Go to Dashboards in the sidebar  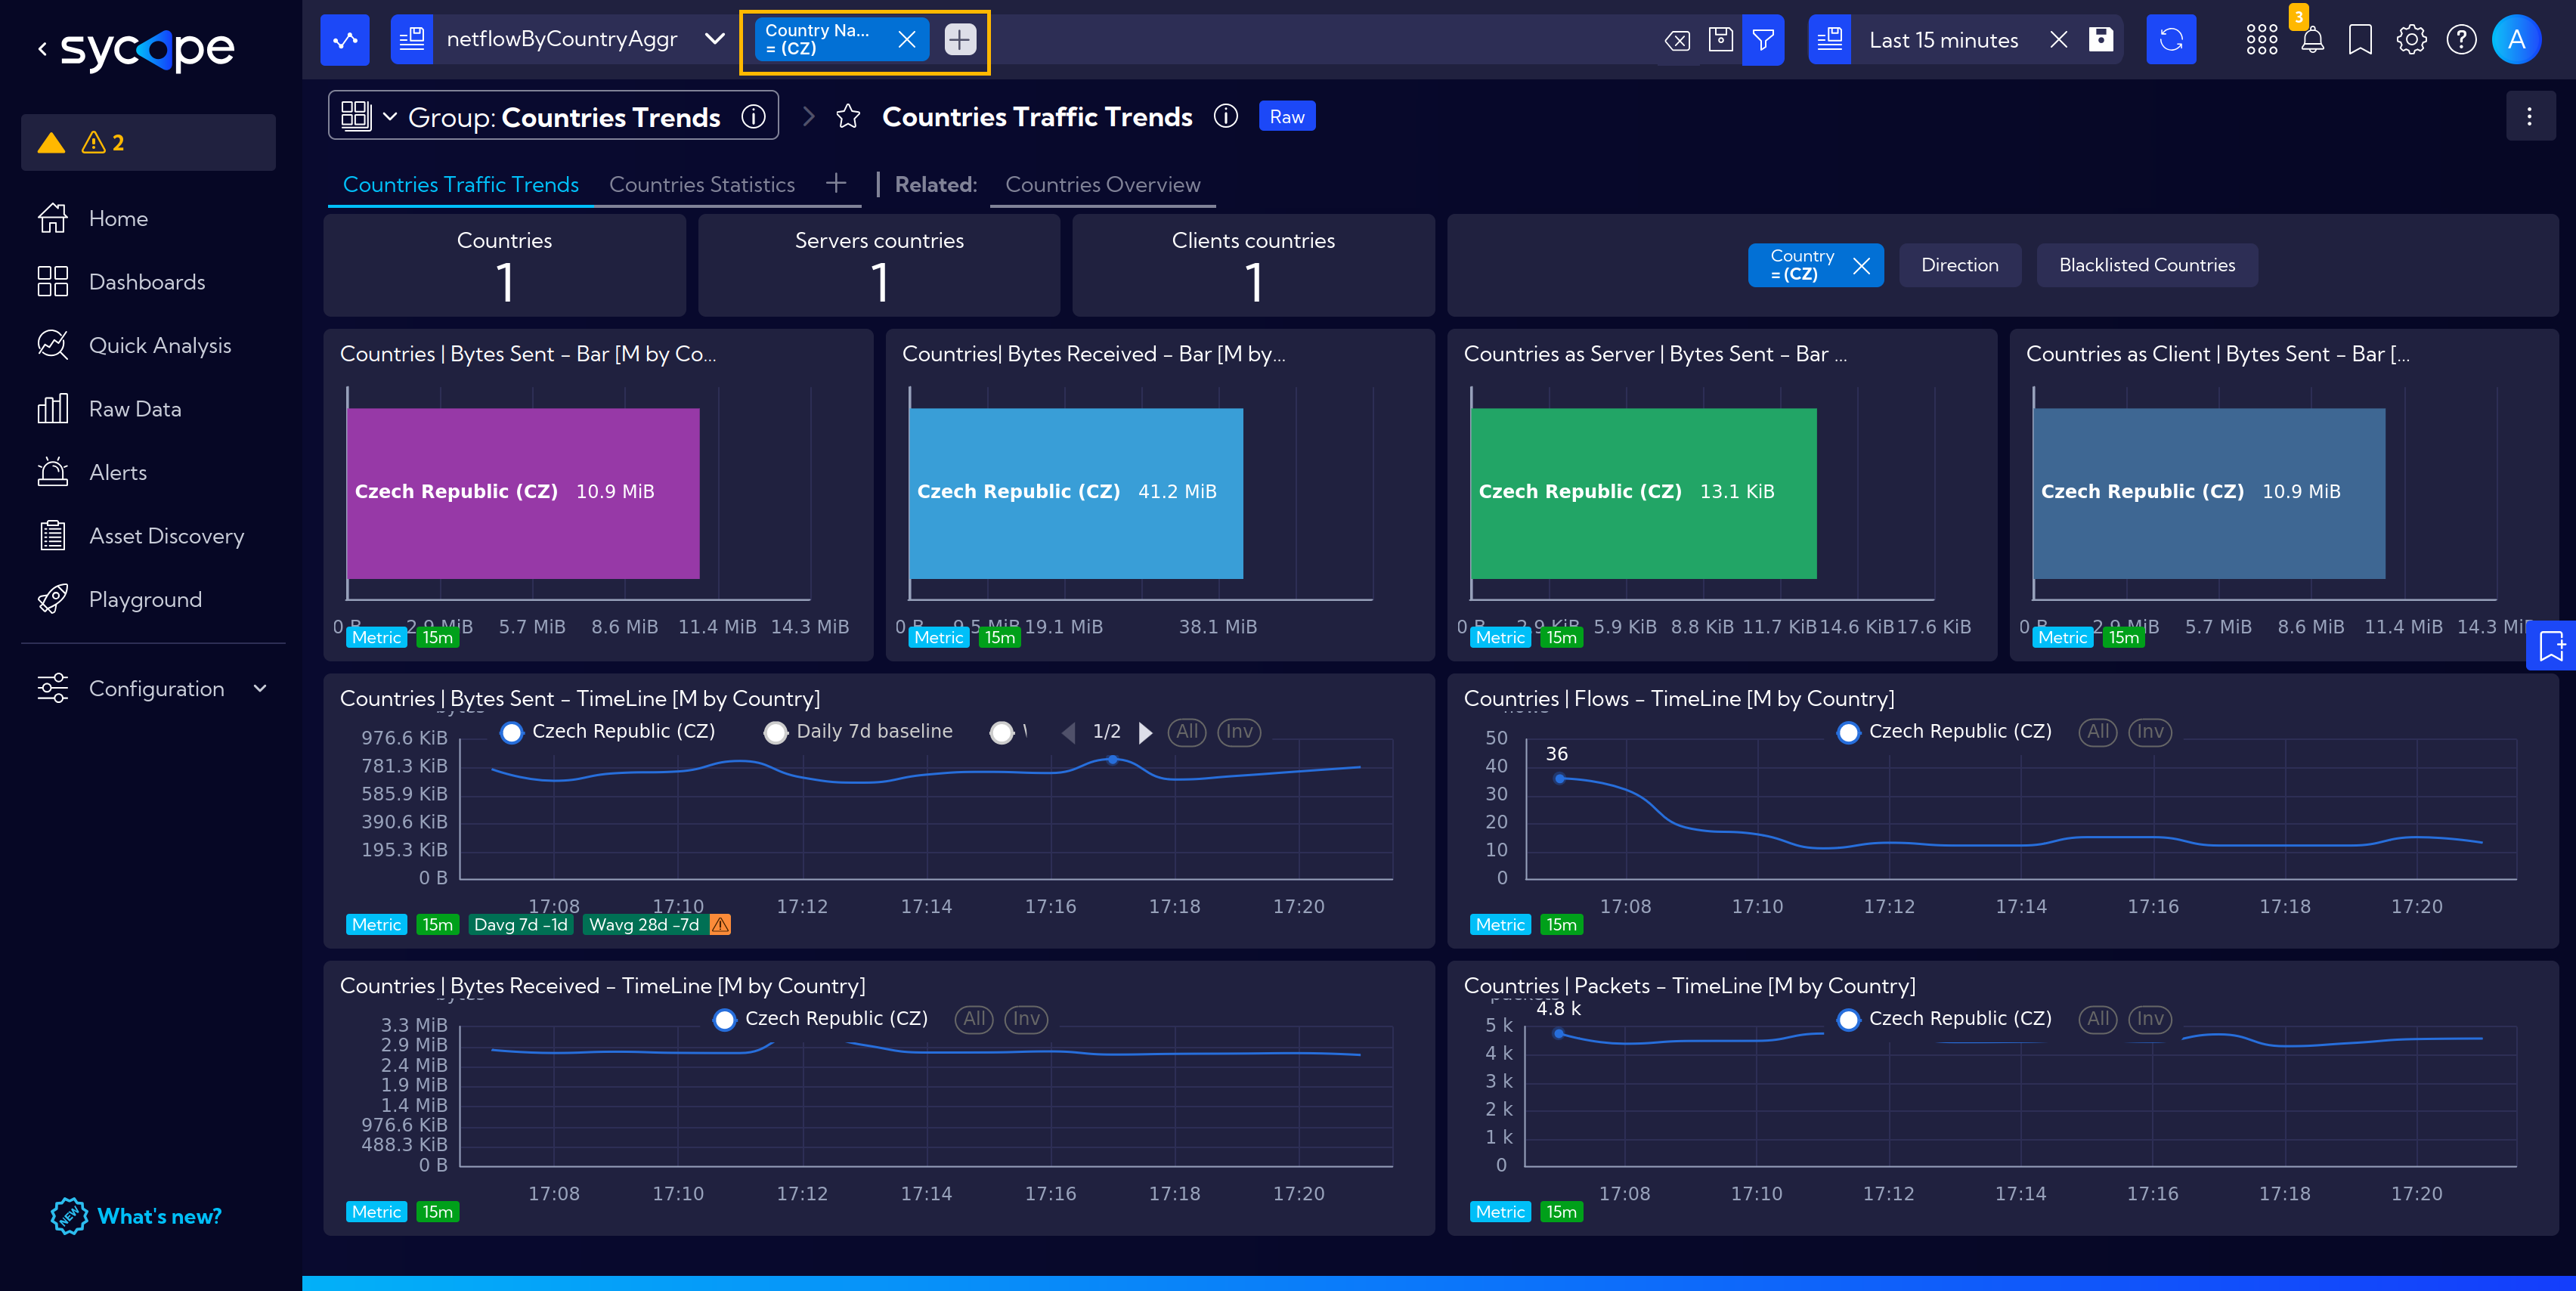(x=148, y=281)
